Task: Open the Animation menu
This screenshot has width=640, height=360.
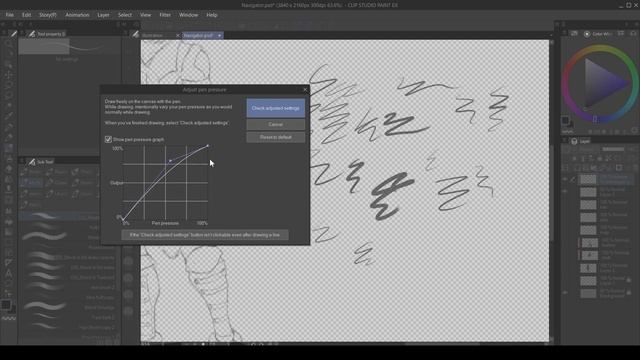Action: [x=77, y=15]
